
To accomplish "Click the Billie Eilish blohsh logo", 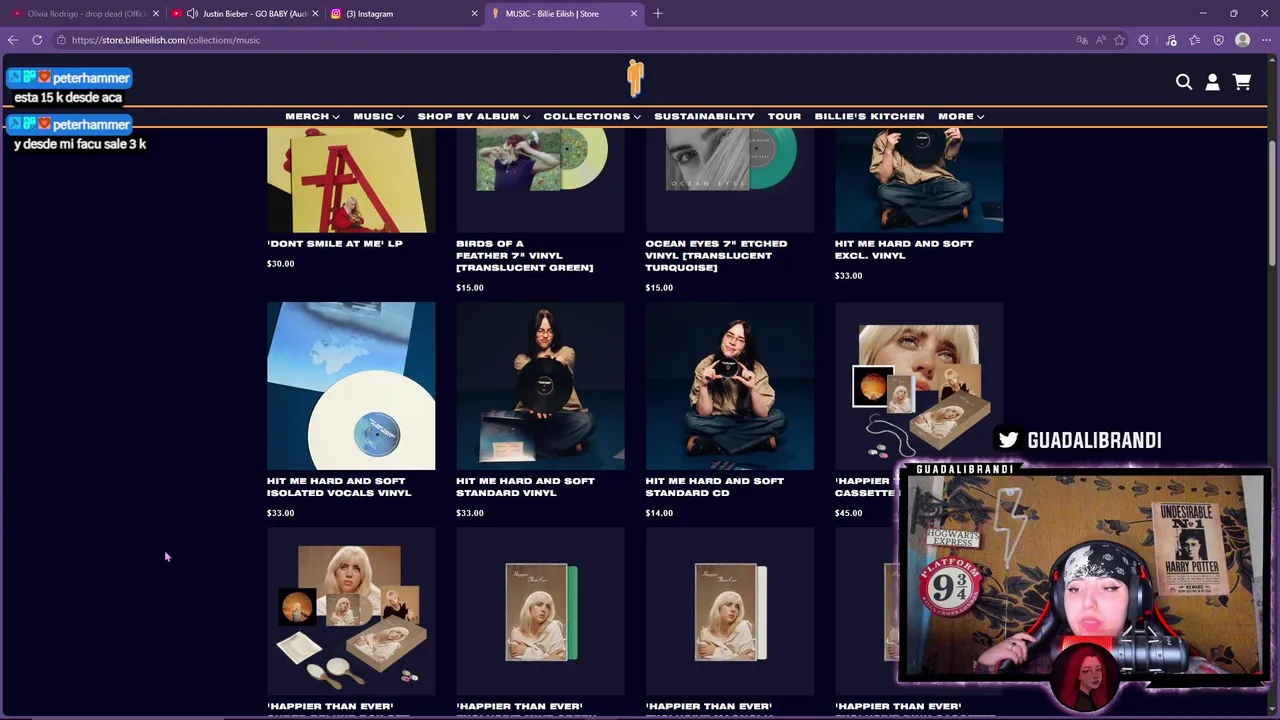I will point(635,78).
